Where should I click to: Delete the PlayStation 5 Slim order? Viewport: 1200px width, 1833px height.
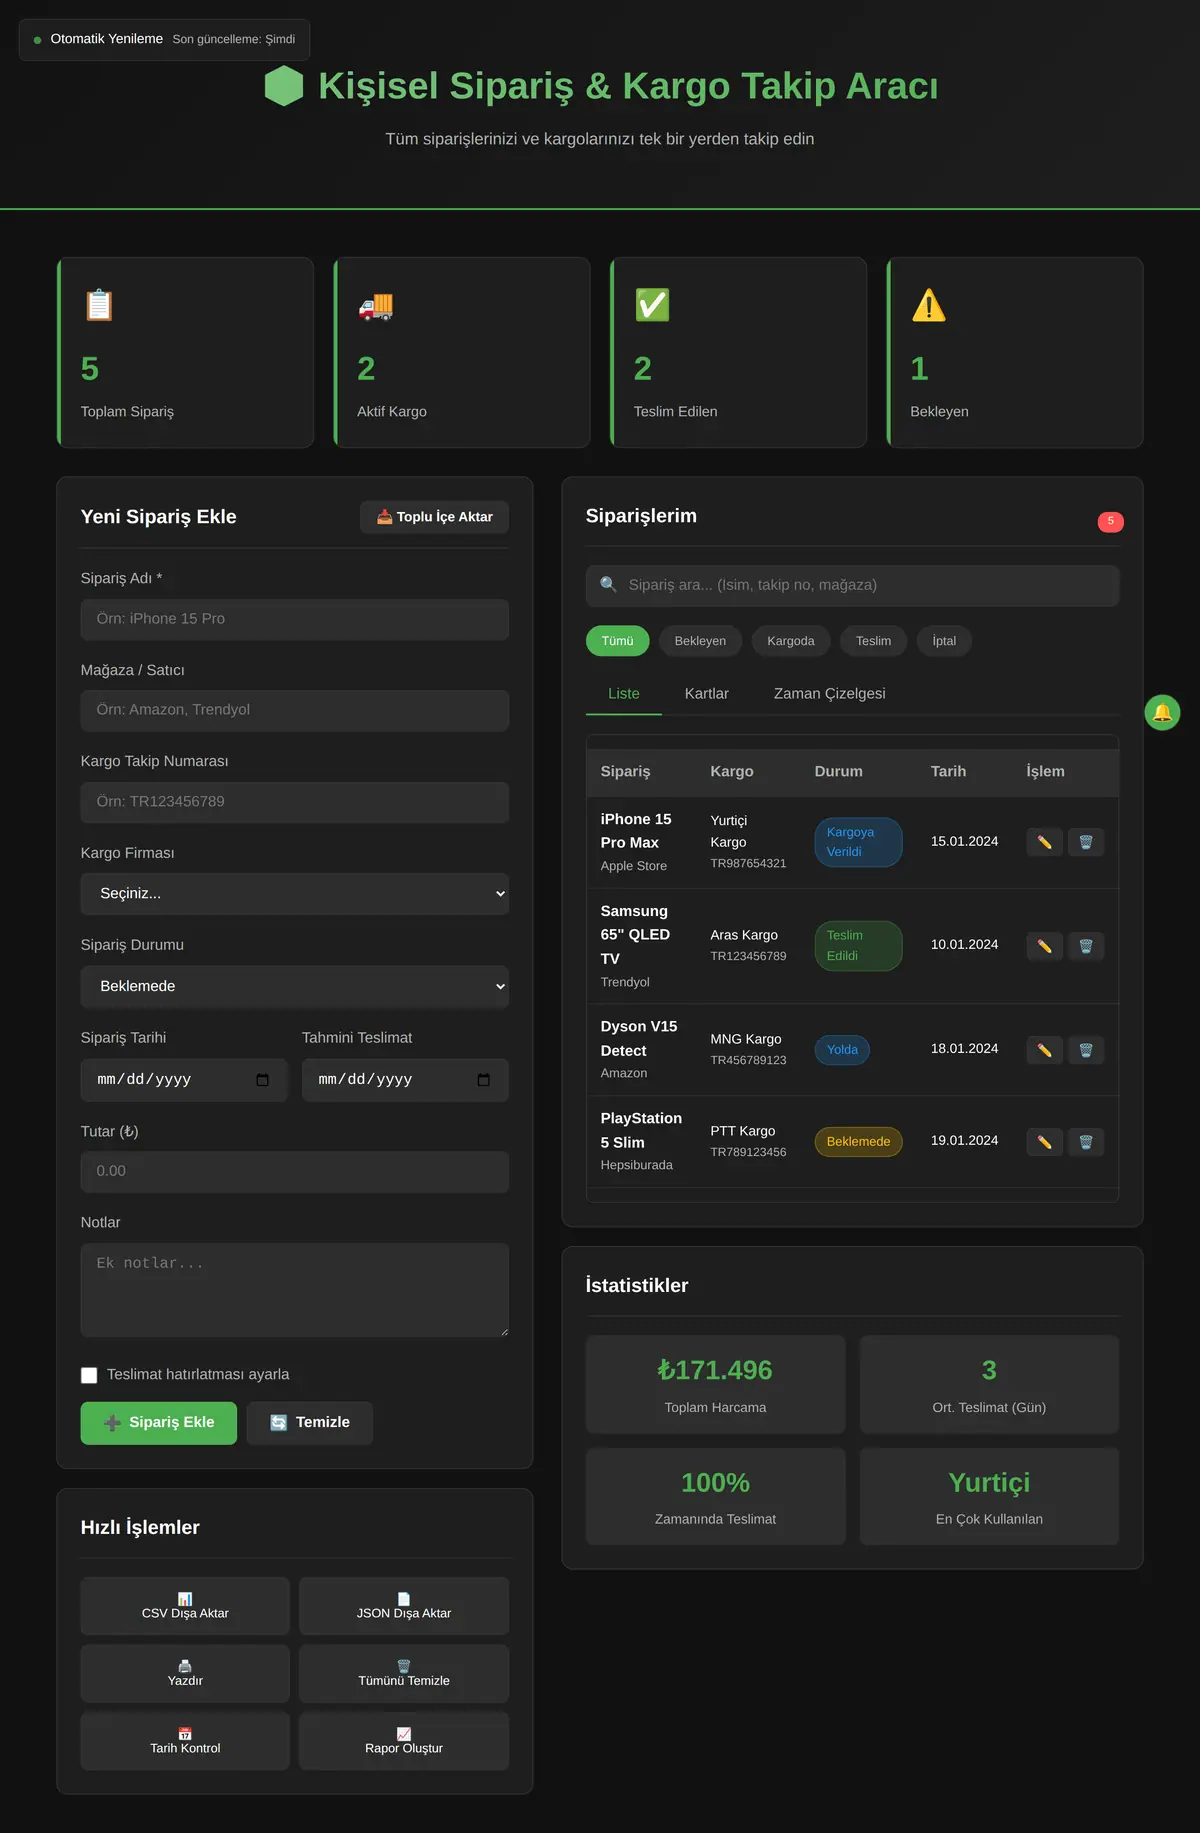pyautogui.click(x=1086, y=1142)
